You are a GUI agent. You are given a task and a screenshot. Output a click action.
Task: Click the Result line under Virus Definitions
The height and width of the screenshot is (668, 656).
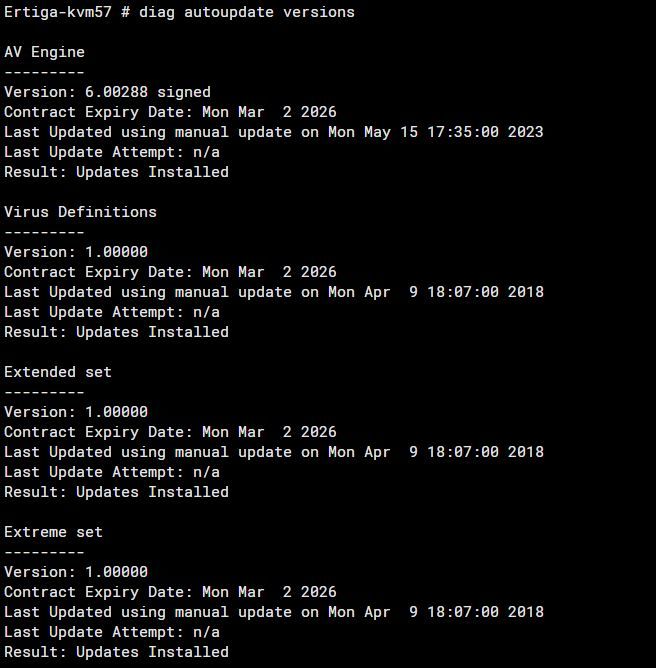click(x=116, y=332)
